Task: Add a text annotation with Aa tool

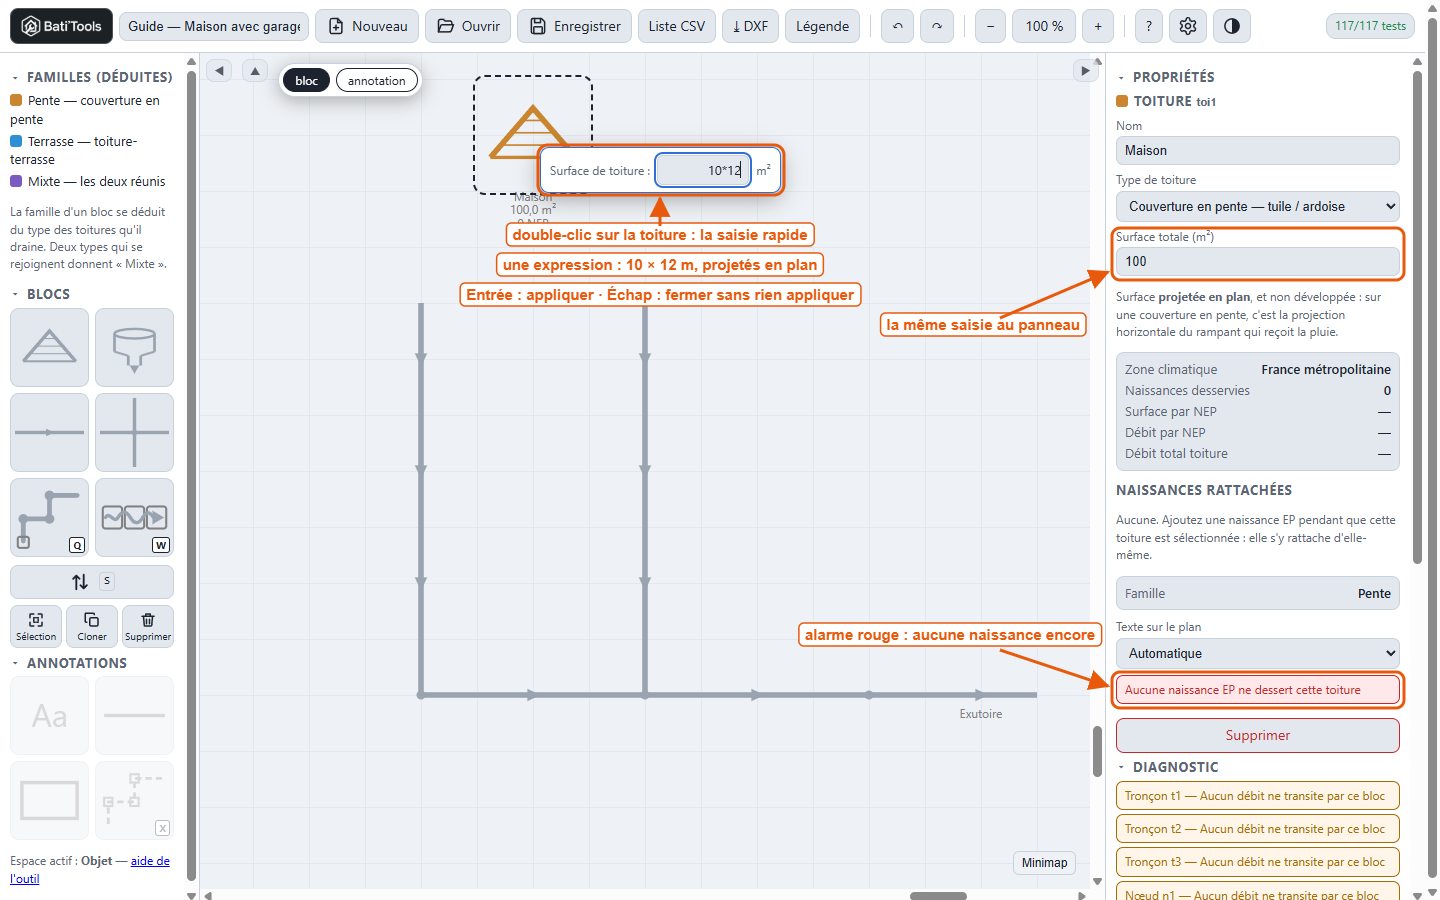Action: pyautogui.click(x=50, y=716)
